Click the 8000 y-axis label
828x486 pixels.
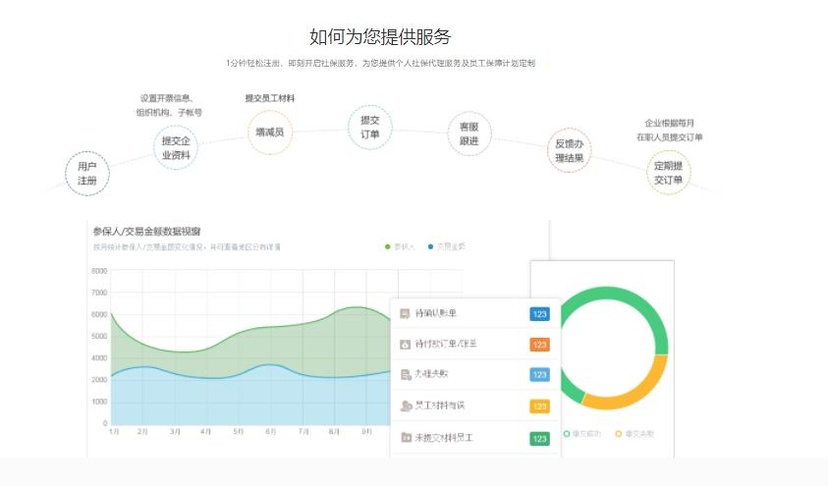click(x=99, y=271)
